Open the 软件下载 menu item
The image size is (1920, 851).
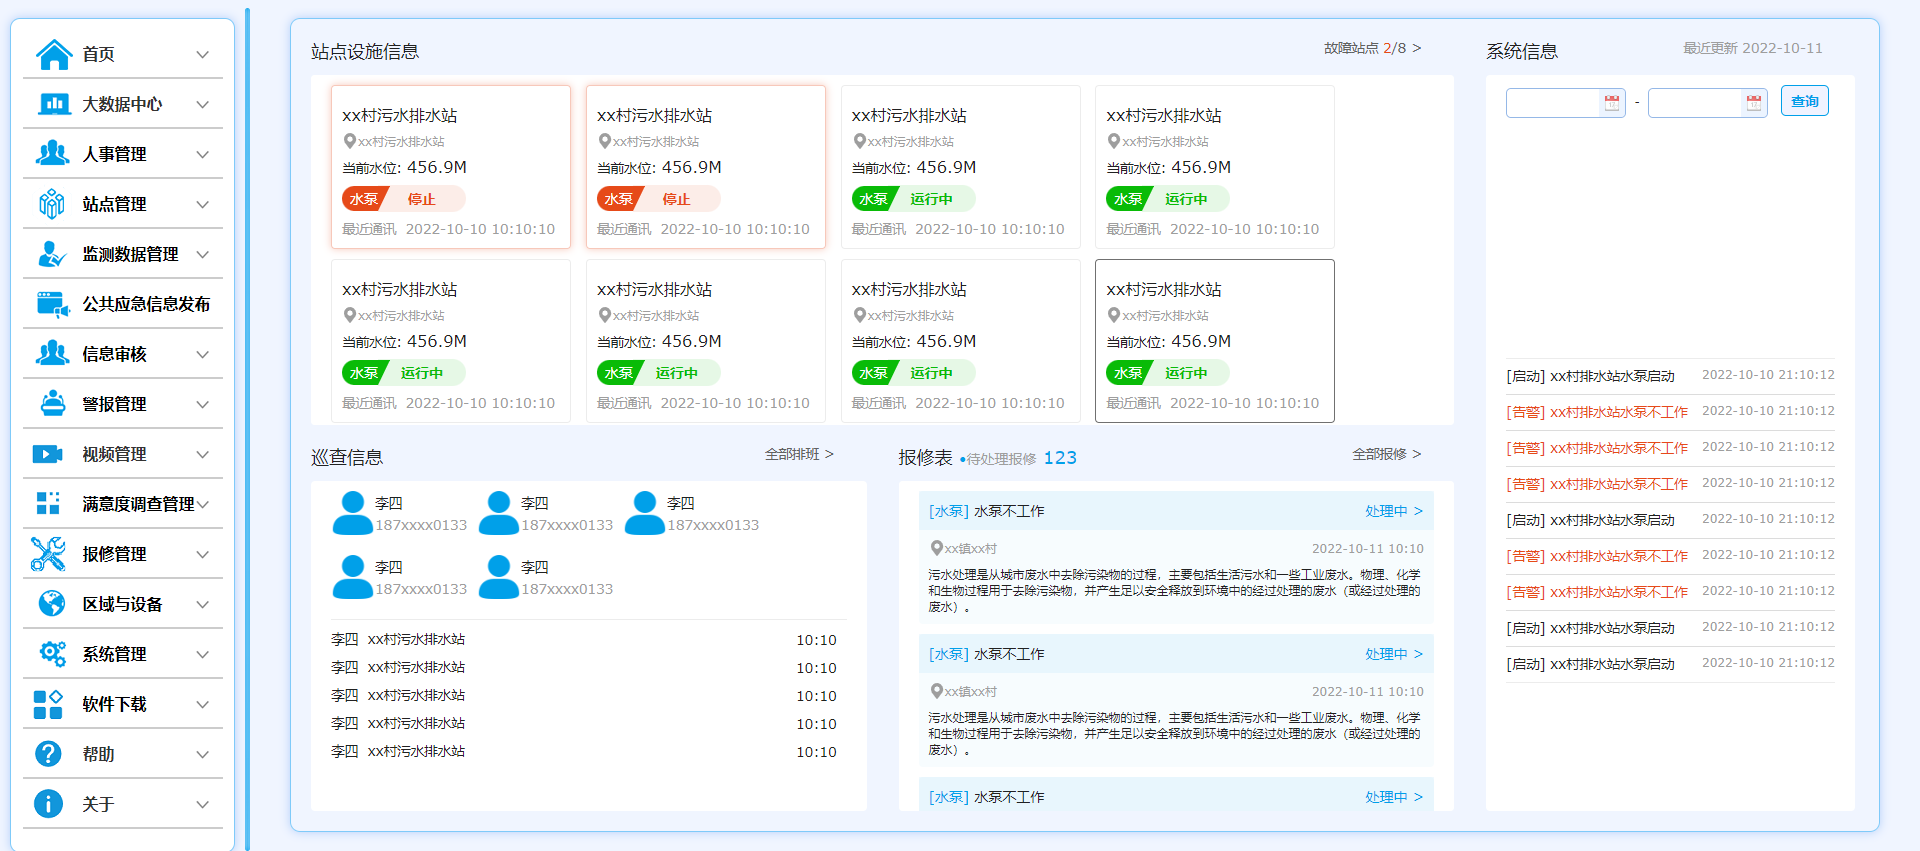114,704
